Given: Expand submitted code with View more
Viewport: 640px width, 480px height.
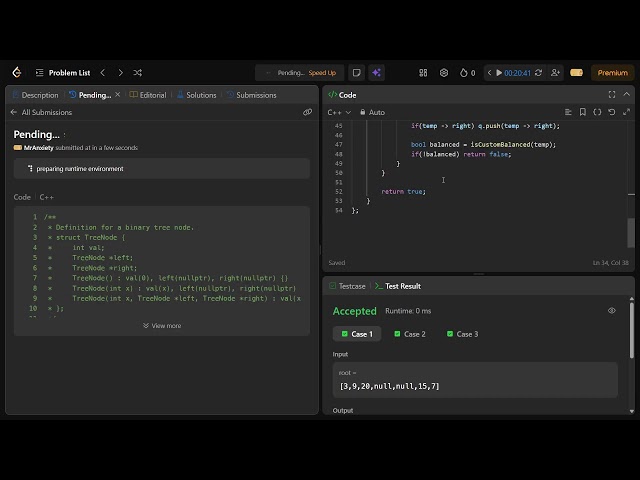Looking at the screenshot, I should point(162,326).
